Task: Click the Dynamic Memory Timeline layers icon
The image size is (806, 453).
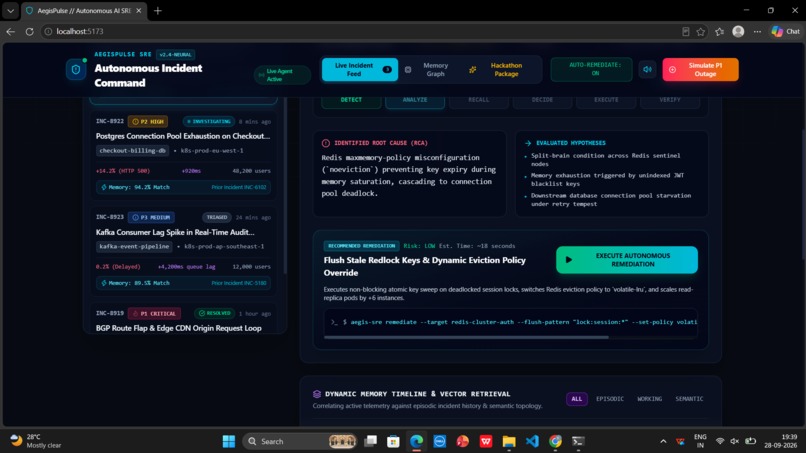Action: (317, 394)
